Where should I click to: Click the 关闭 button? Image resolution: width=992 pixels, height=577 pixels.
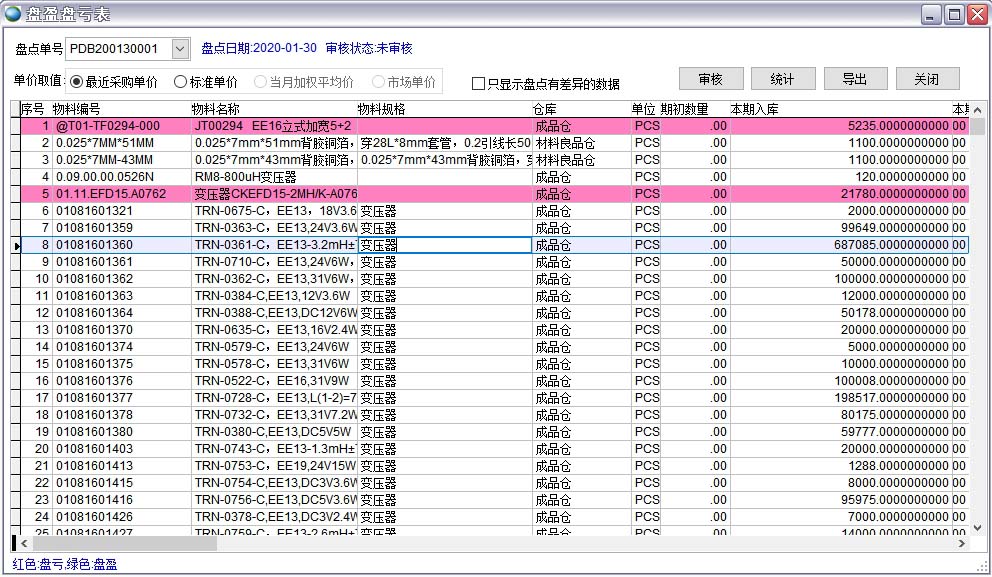coord(926,79)
